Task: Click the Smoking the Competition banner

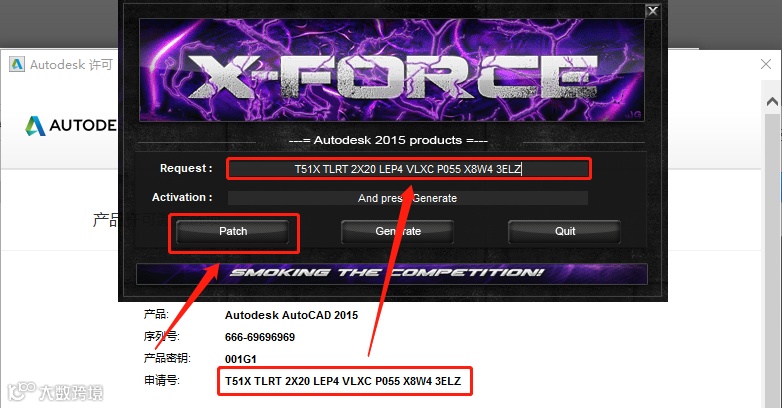Action: [x=391, y=273]
